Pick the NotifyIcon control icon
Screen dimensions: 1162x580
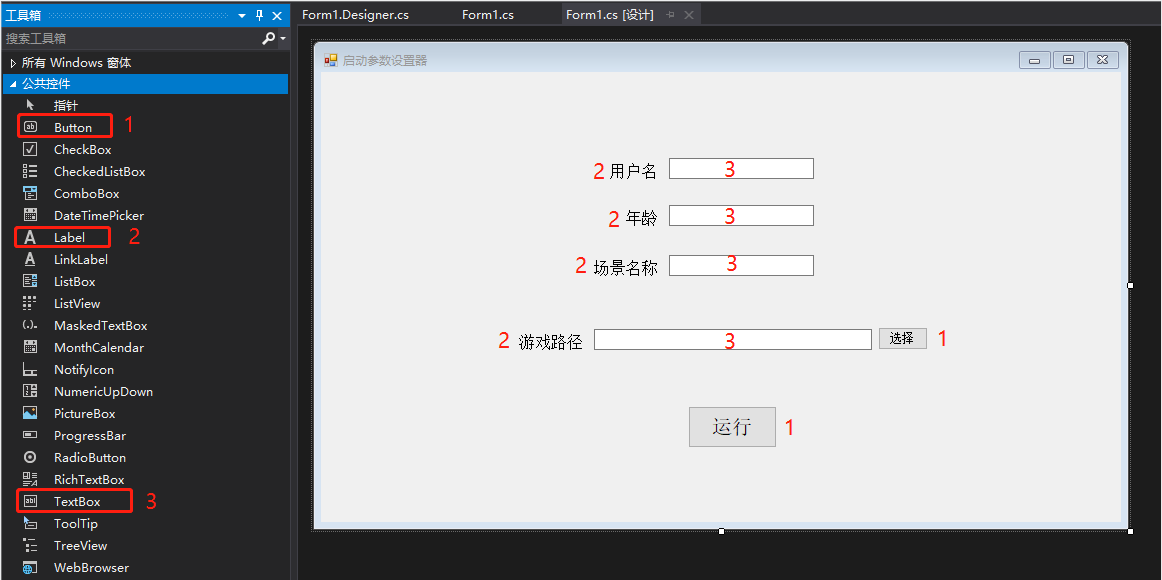[30, 370]
